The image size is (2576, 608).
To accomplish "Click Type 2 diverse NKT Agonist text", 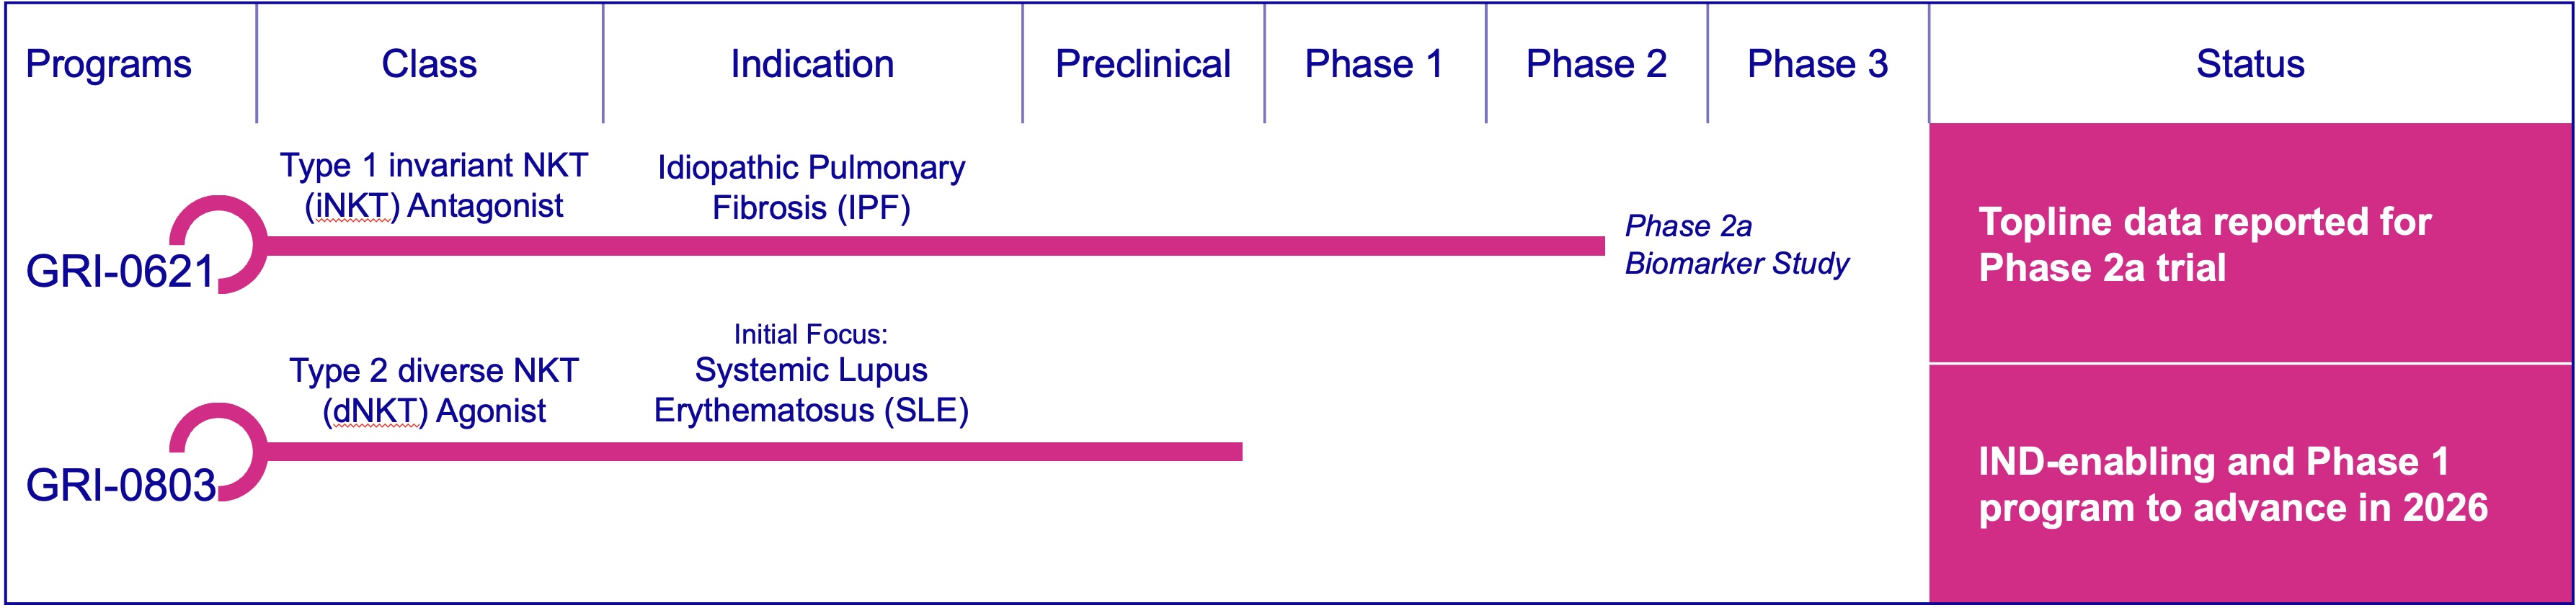I will [434, 391].
